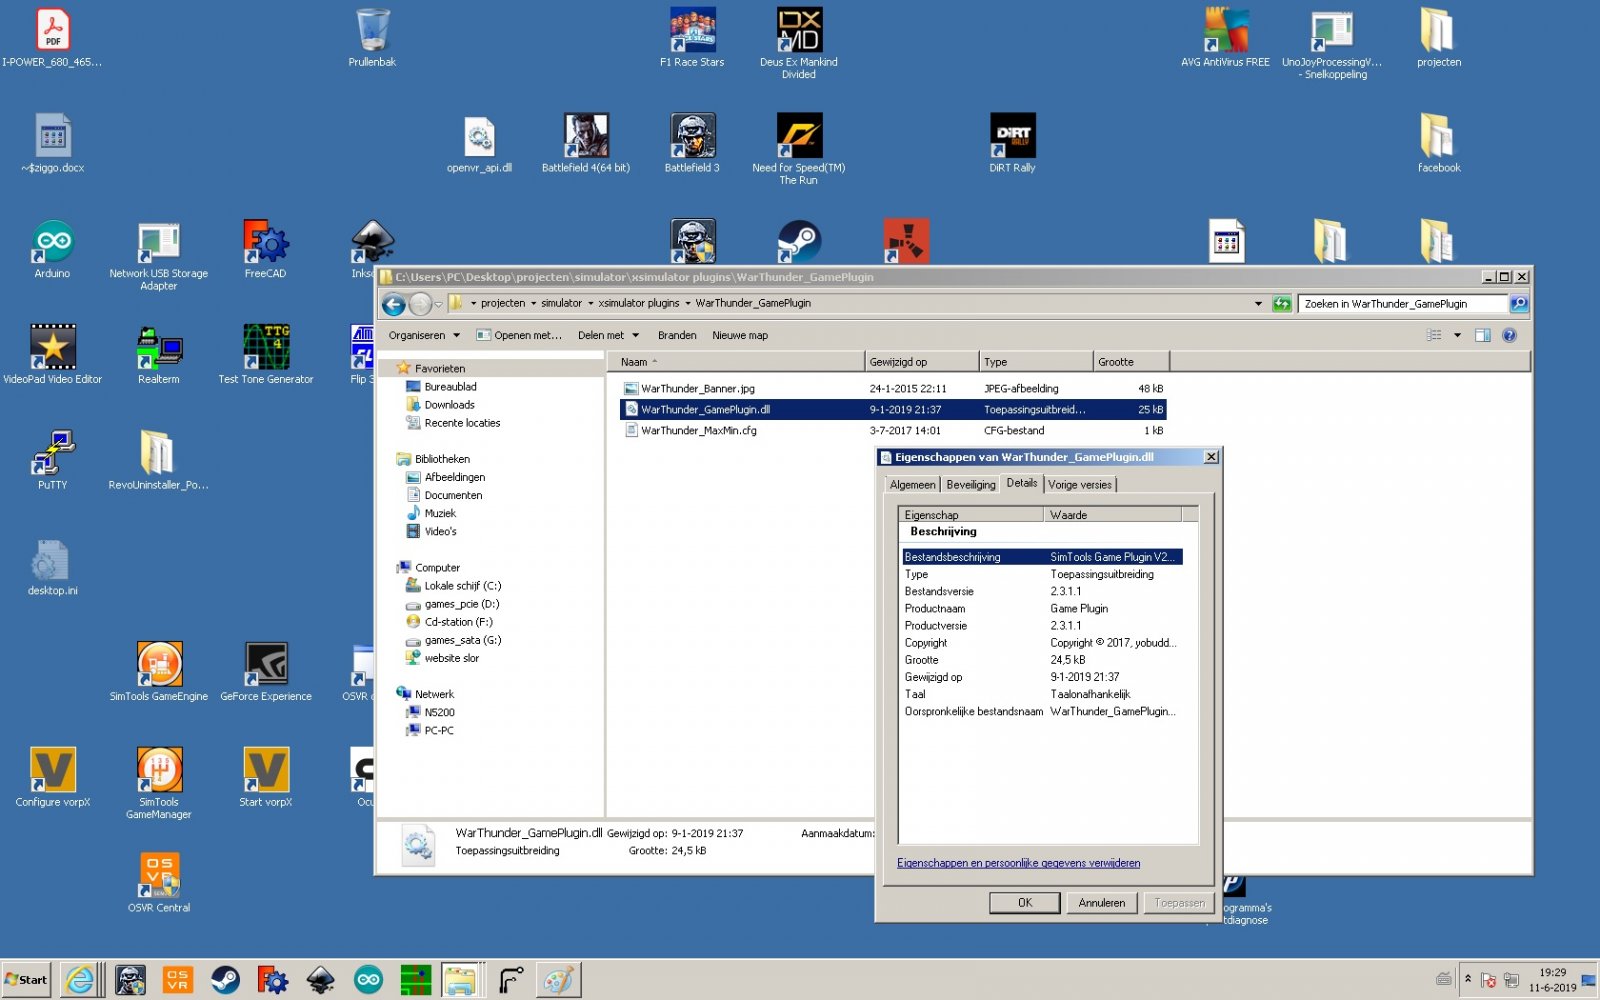Open openvr_api.dll file on desktop
Viewport: 1600px width, 1000px height.
(479, 143)
